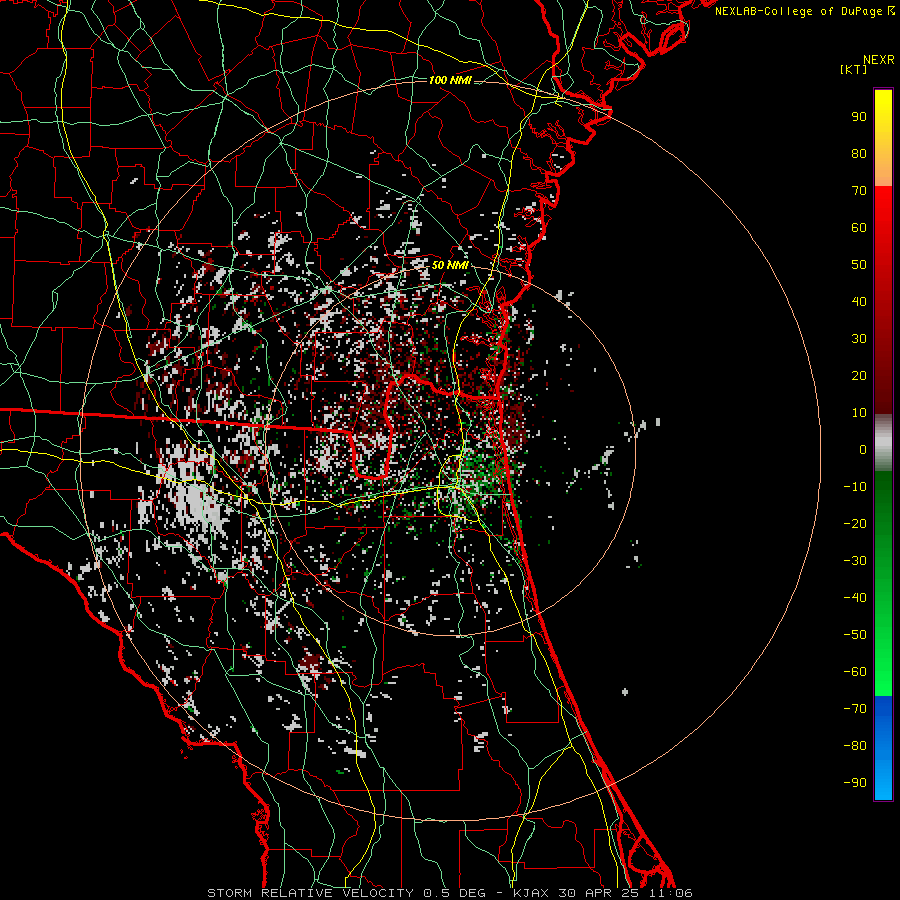Click the [KT] units label

pyautogui.click(x=854, y=69)
